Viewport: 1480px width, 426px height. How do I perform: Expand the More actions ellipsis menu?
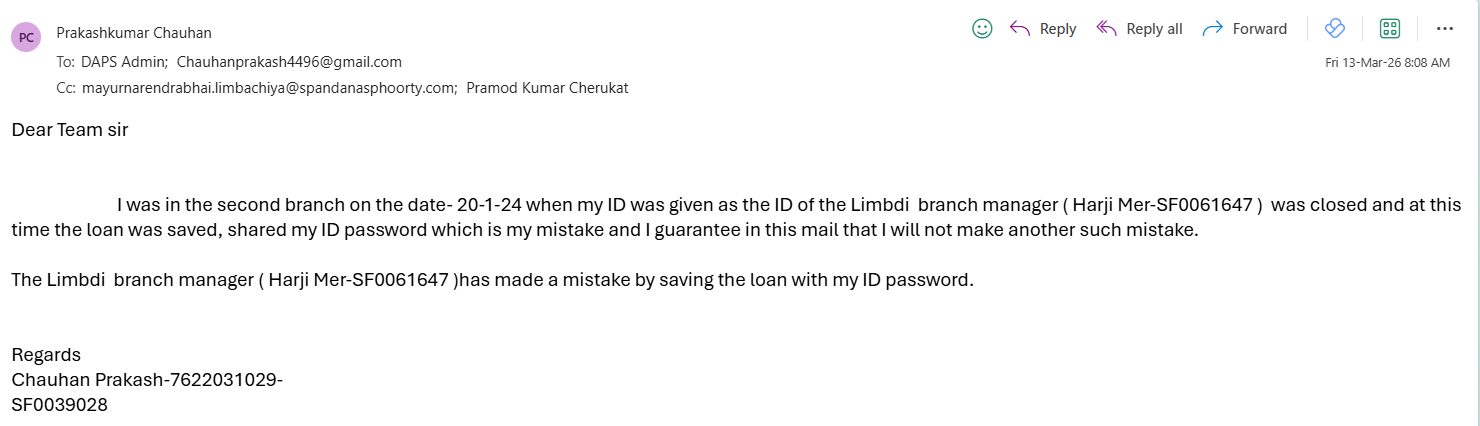[1445, 29]
